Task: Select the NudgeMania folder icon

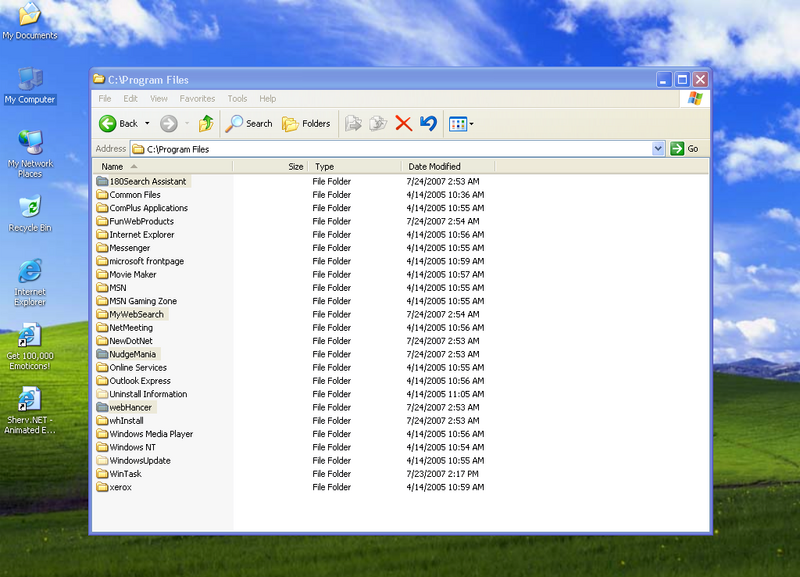Action: coord(102,354)
